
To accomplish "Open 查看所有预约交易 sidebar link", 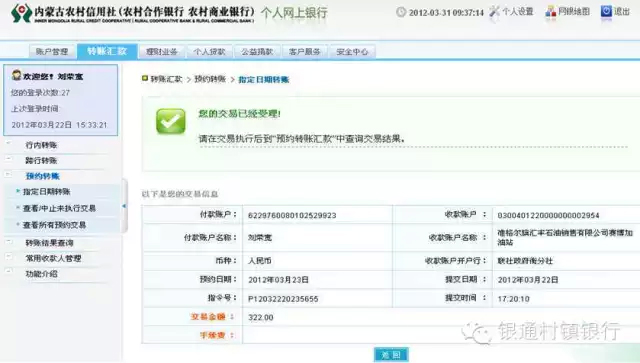I will click(x=54, y=225).
